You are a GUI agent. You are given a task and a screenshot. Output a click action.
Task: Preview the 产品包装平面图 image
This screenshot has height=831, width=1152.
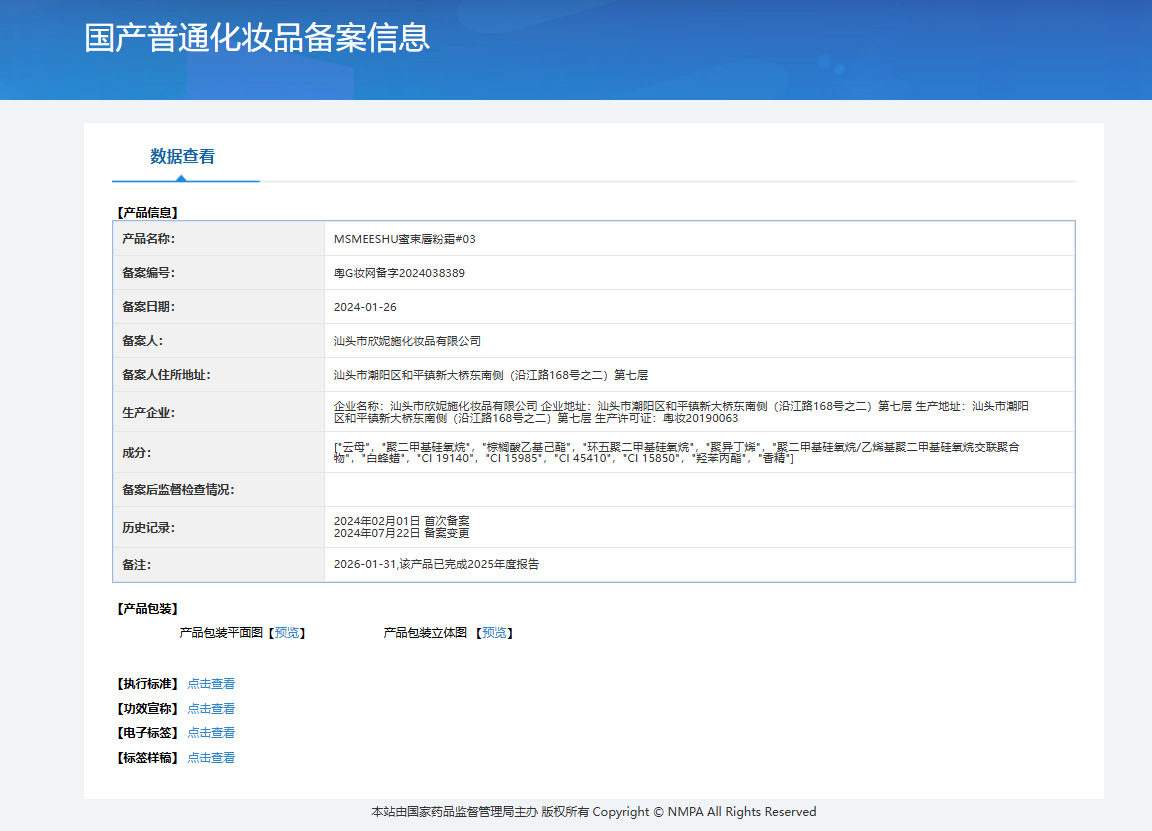coord(287,633)
